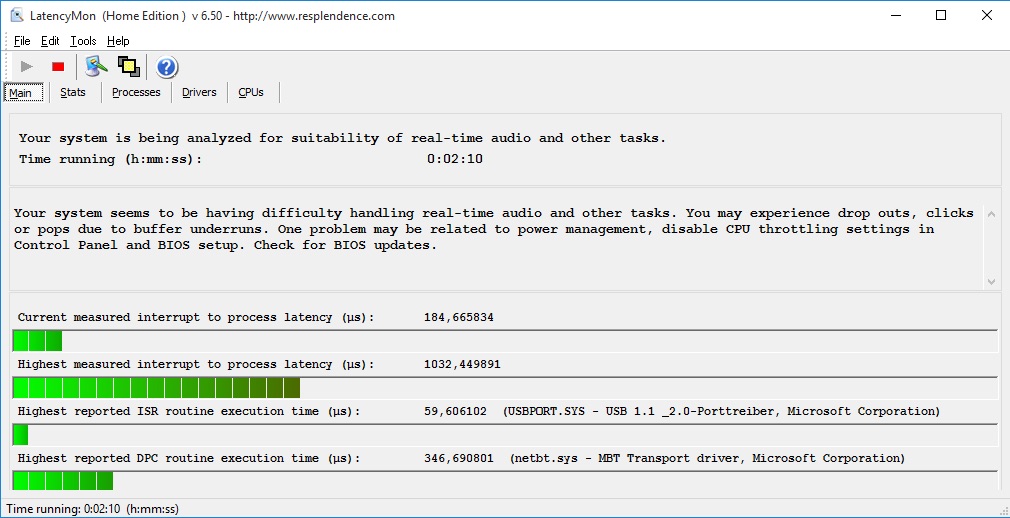Open the File menu

[22, 41]
